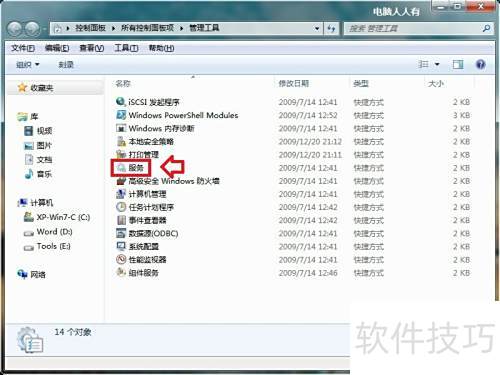Viewport: 500px width, 375px height.
Task: Expand the arrow after 所有控制面板项 breadcrumb
Action: tap(182, 28)
